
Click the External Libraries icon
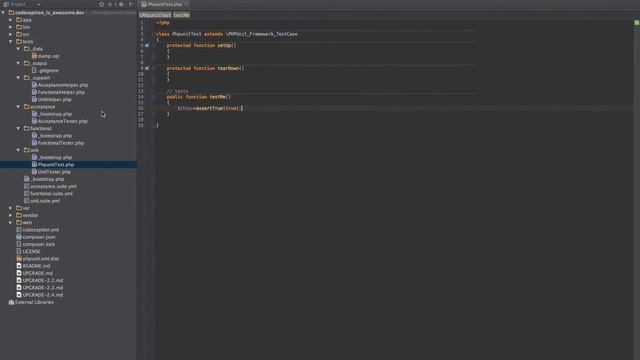coord(11,302)
